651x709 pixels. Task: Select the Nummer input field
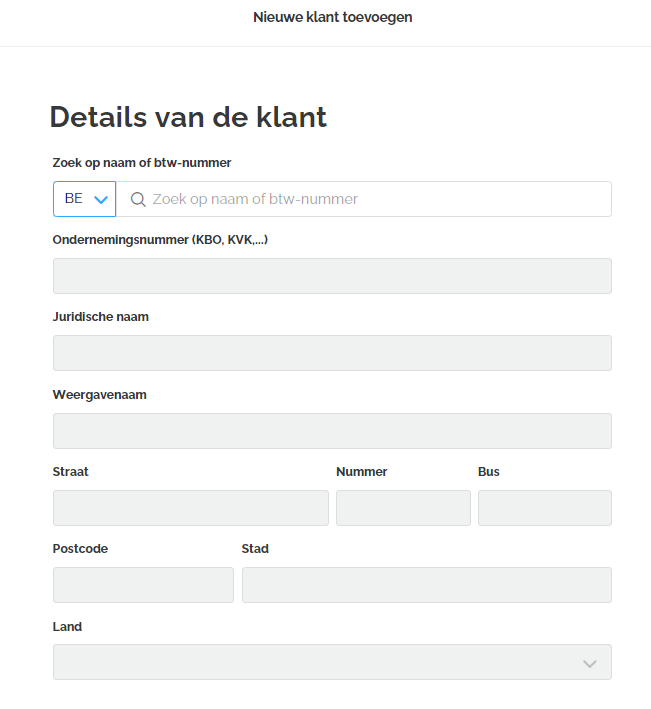point(403,508)
